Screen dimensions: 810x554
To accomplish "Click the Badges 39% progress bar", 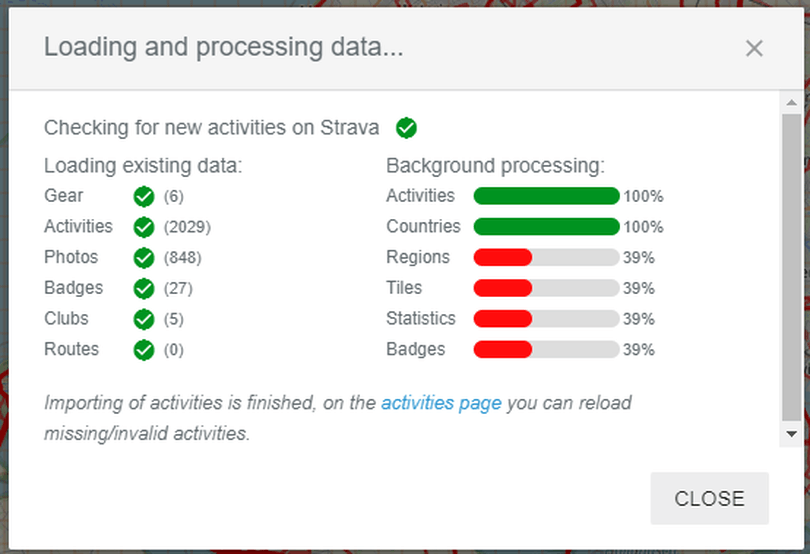I will click(x=546, y=350).
